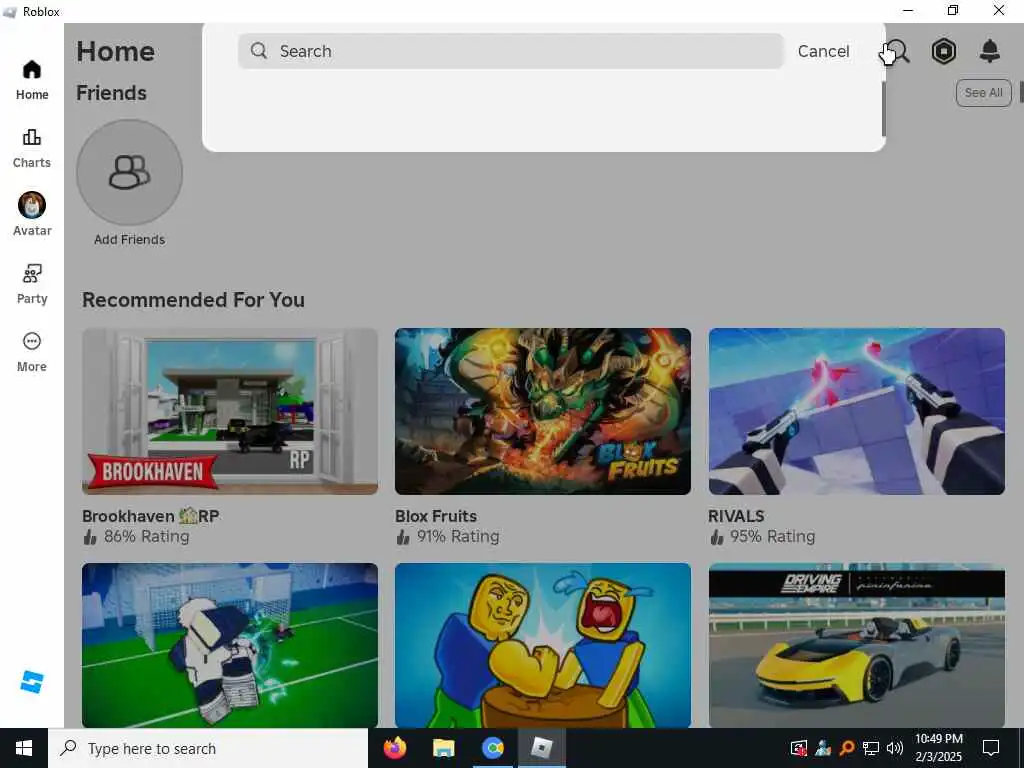Click the Roblox taskbar icon

[x=542, y=748]
